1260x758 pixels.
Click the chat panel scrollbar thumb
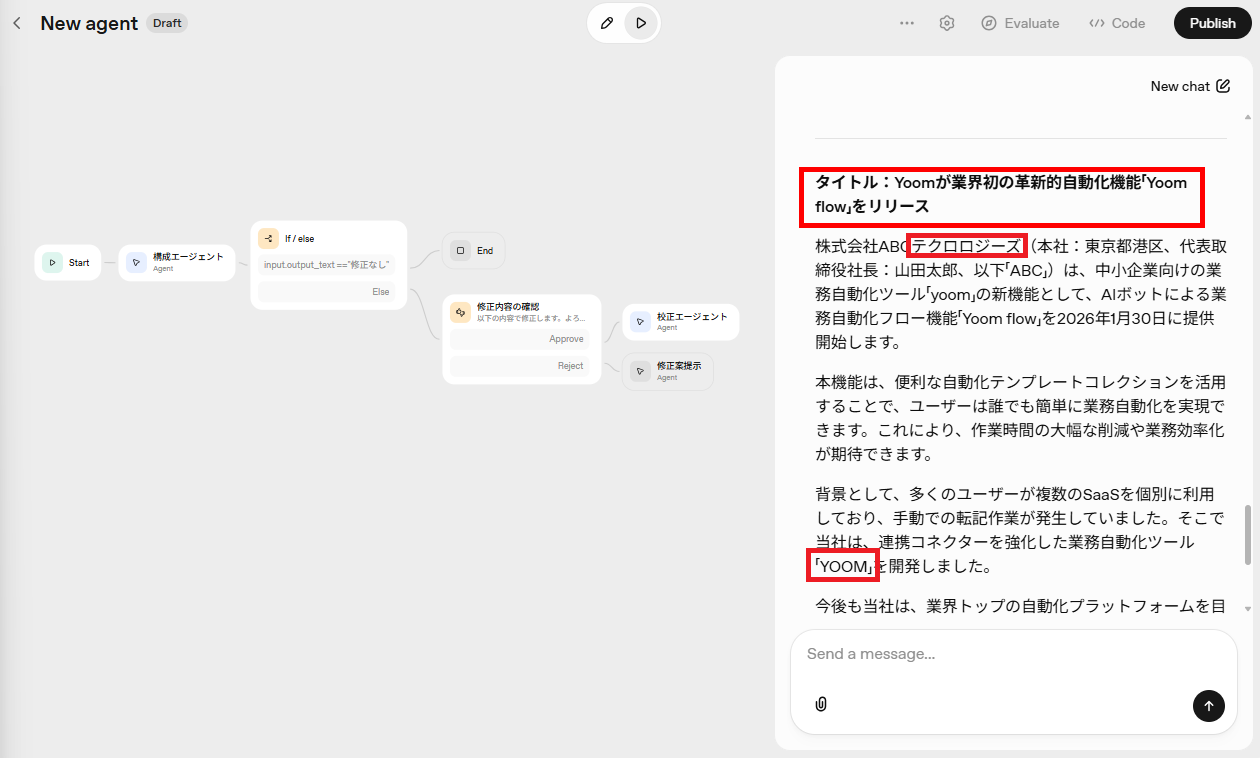click(1247, 535)
